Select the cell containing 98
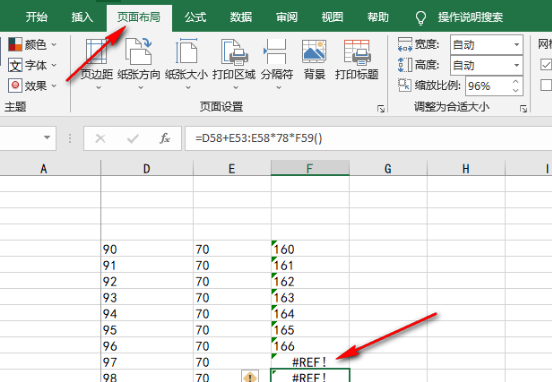 (x=147, y=376)
